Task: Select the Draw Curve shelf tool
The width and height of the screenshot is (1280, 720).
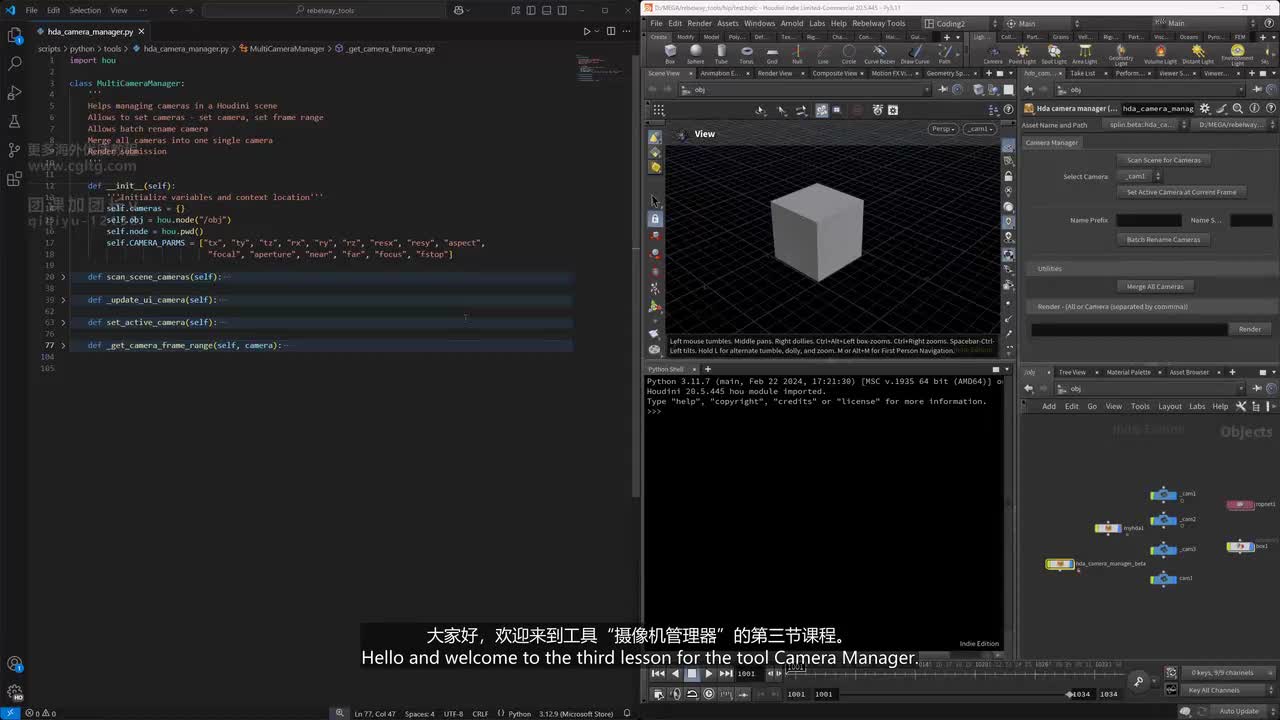Action: point(915,54)
